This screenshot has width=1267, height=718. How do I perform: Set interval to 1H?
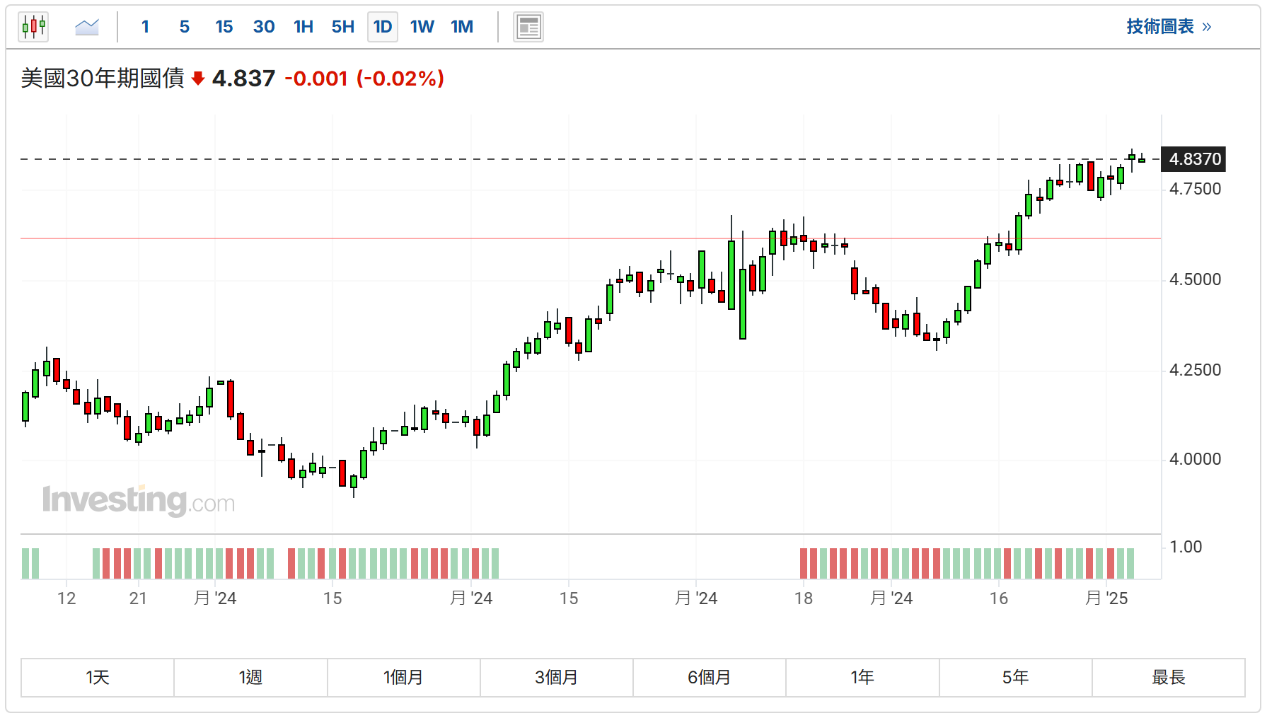pyautogui.click(x=303, y=27)
